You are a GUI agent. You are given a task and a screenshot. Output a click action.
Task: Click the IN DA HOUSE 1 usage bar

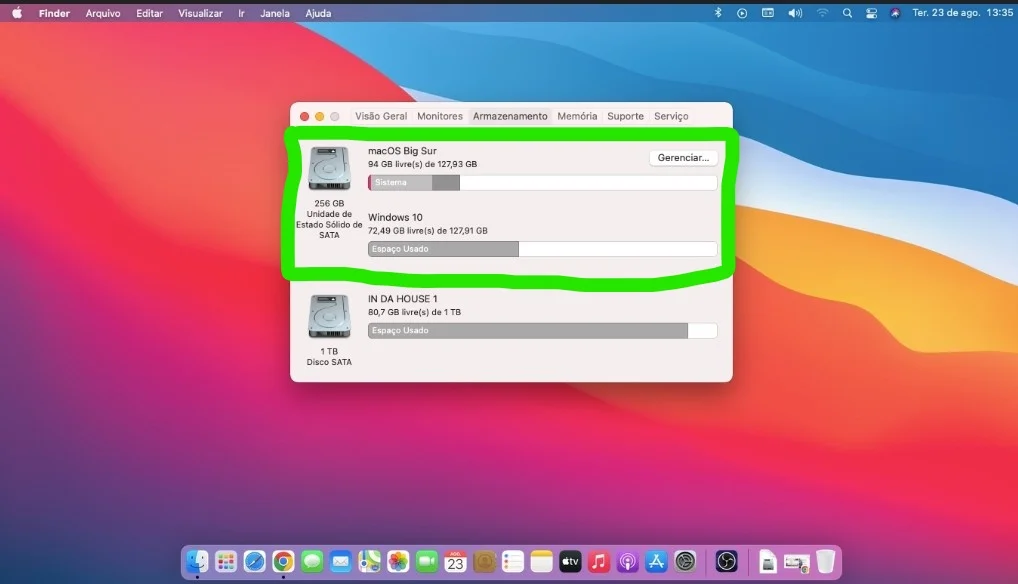(x=543, y=331)
